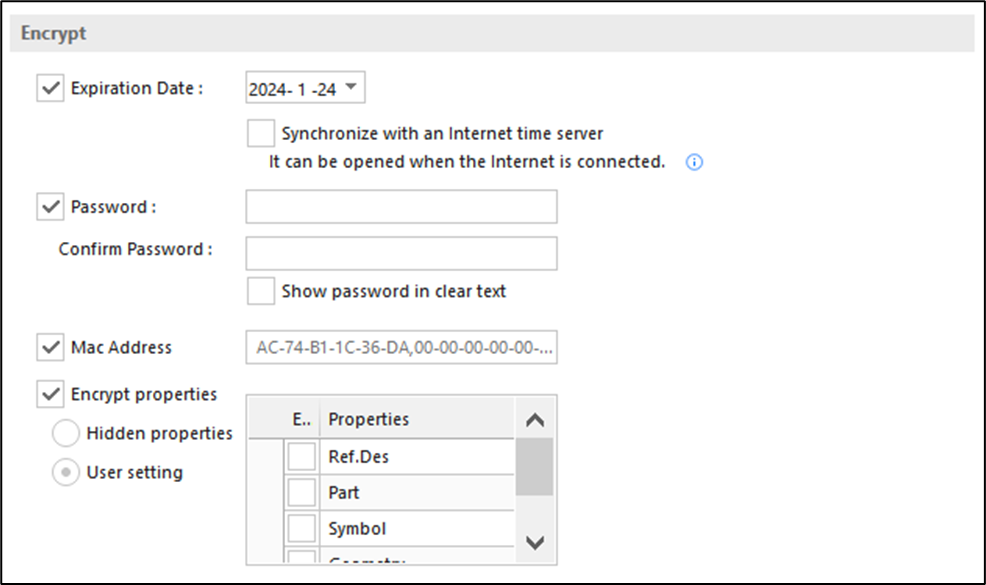Screen dimensions: 986x585
Task: Click the Confirm Password input field
Action: pos(401,253)
